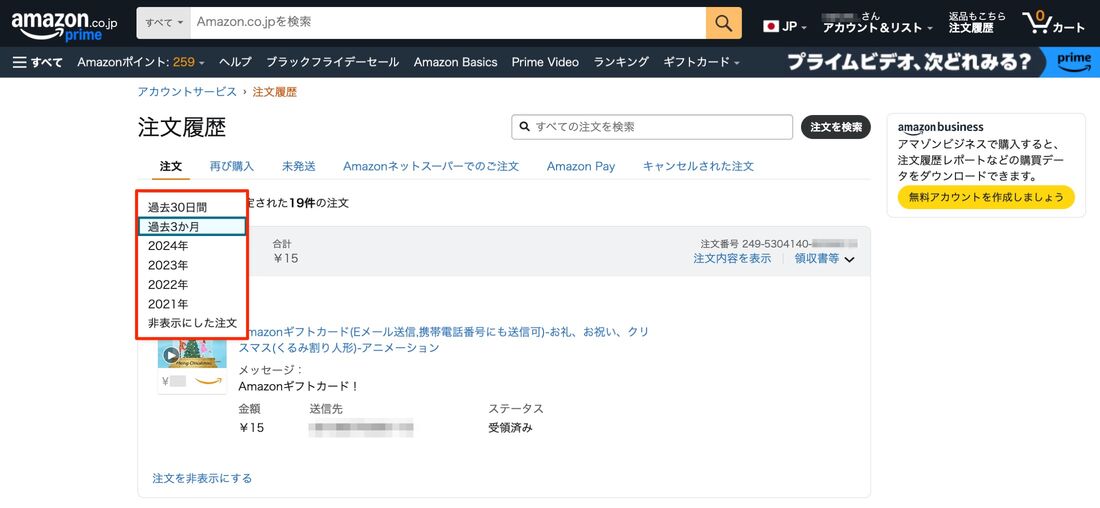Open 返品もこちら 注文履歴 header link
Image resolution: width=1100 pixels, height=508 pixels.
click(x=977, y=23)
